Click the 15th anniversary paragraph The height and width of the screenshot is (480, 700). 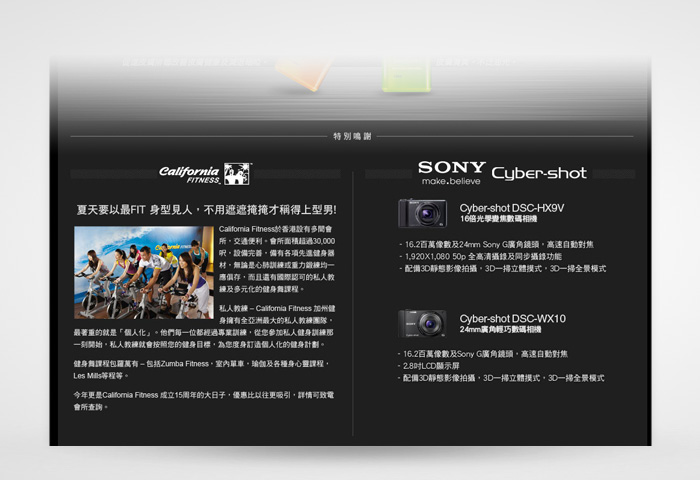[x=204, y=401]
